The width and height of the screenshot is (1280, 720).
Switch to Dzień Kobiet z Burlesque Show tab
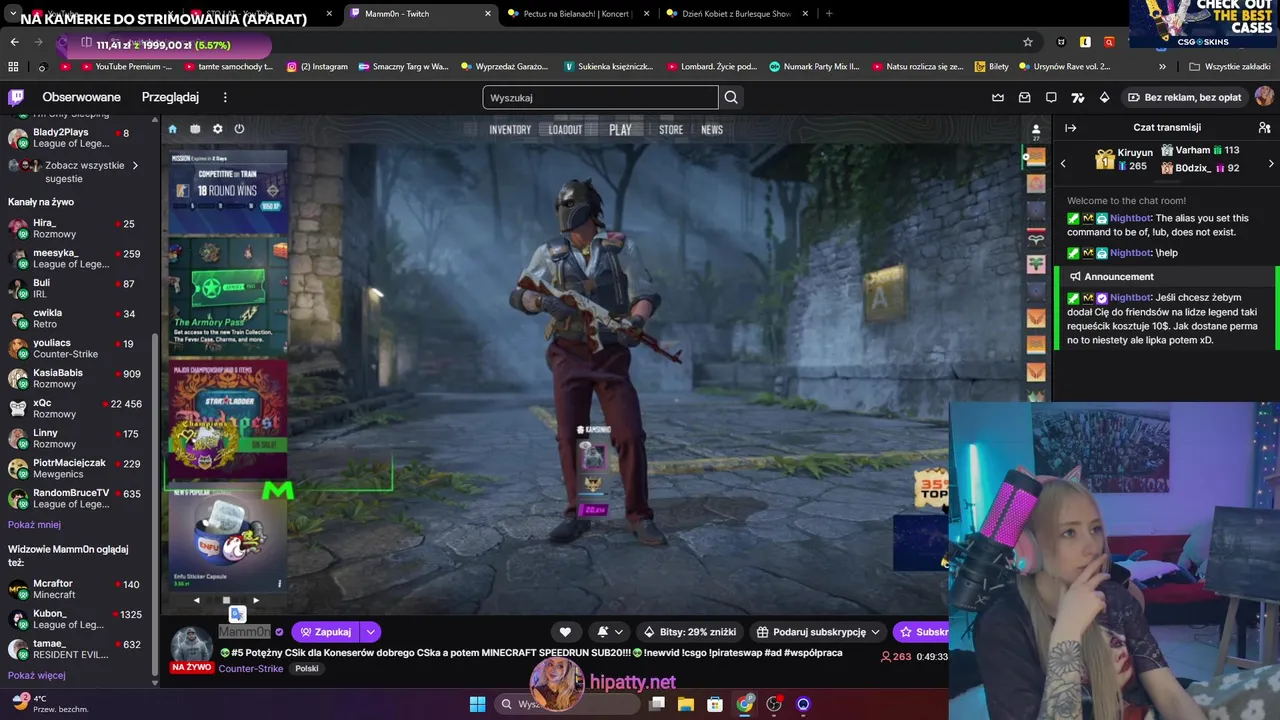[x=736, y=14]
